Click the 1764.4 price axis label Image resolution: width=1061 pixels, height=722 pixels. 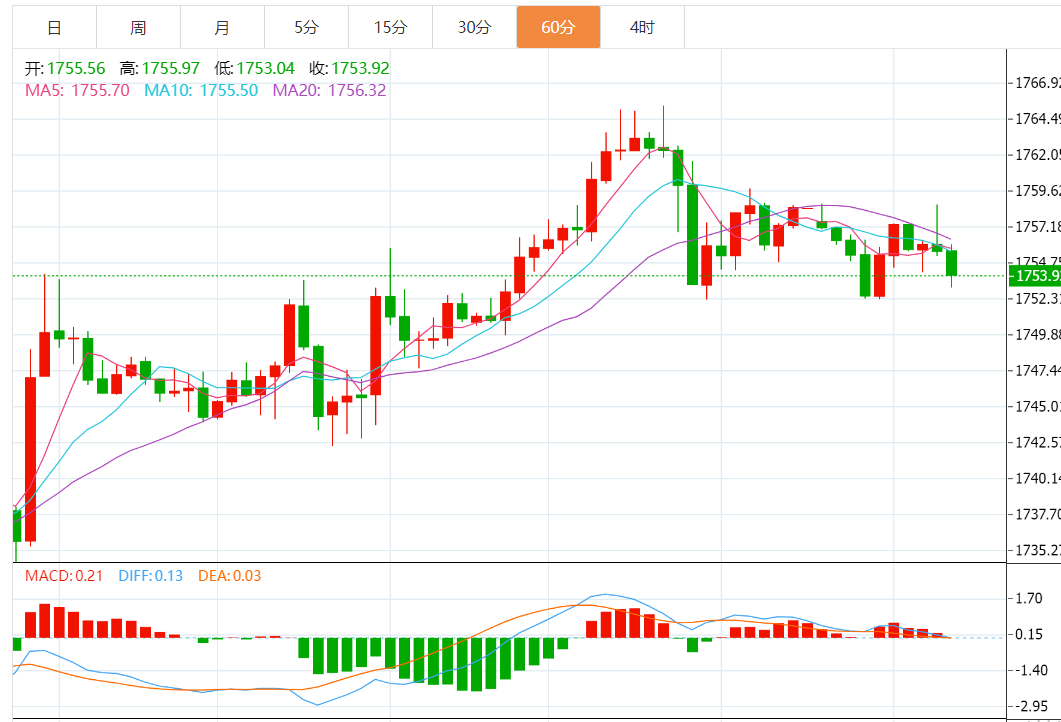1038,119
